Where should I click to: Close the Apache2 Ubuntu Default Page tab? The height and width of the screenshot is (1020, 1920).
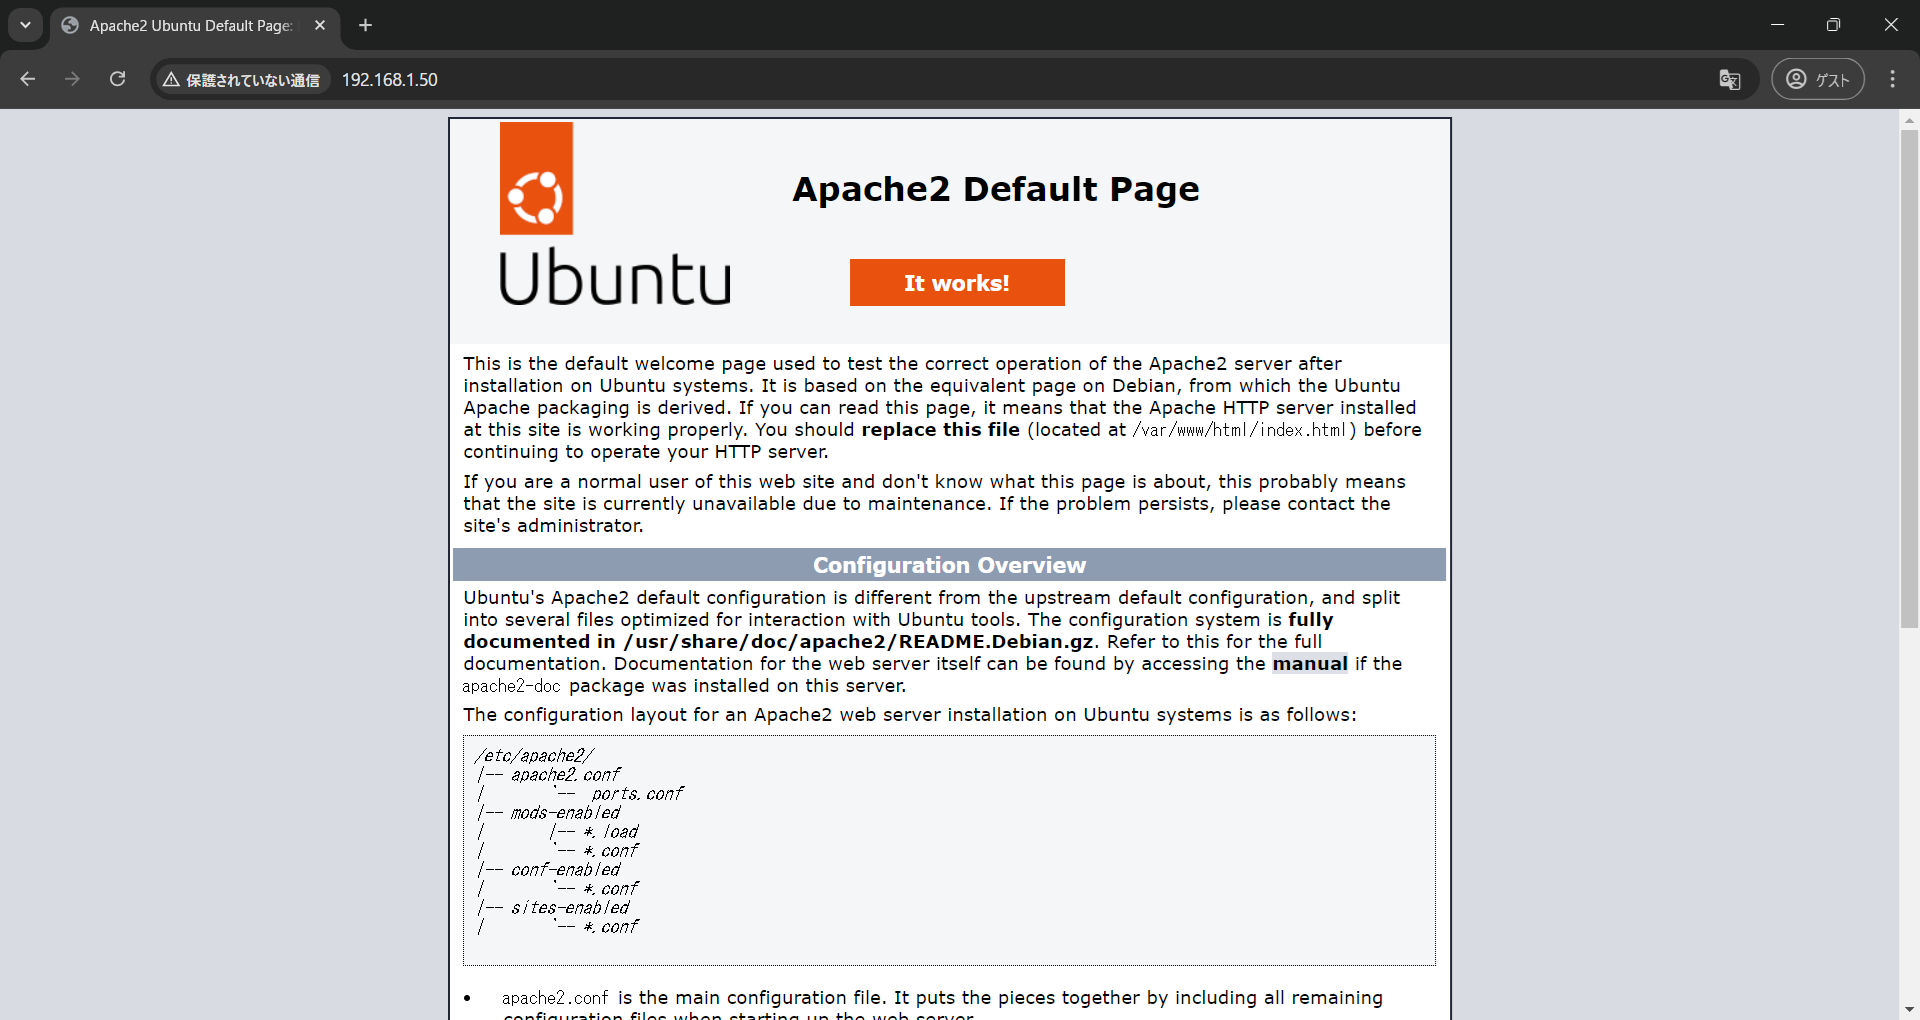(320, 25)
